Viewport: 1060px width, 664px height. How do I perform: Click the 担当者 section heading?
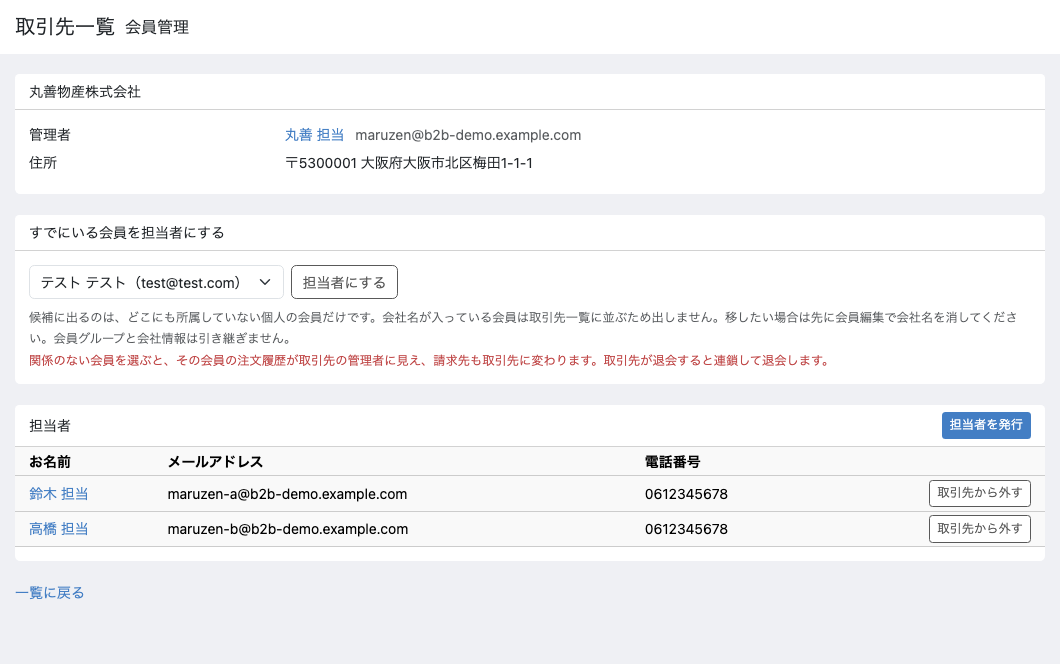tap(49, 426)
